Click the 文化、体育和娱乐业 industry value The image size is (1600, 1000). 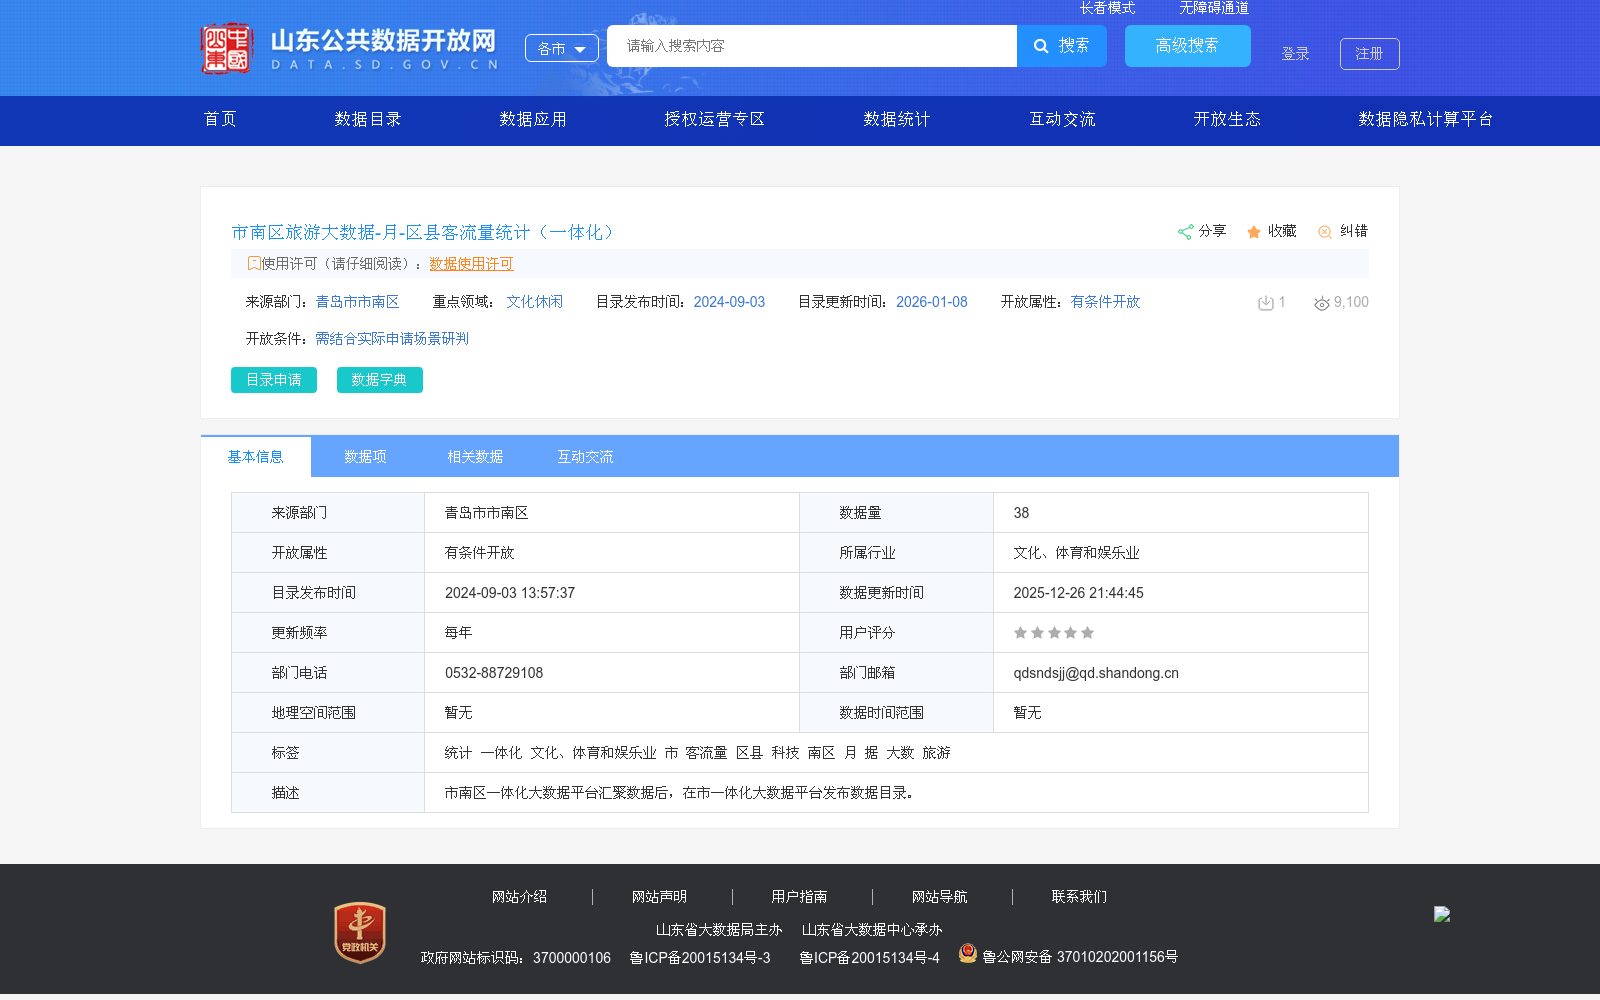click(x=1076, y=553)
